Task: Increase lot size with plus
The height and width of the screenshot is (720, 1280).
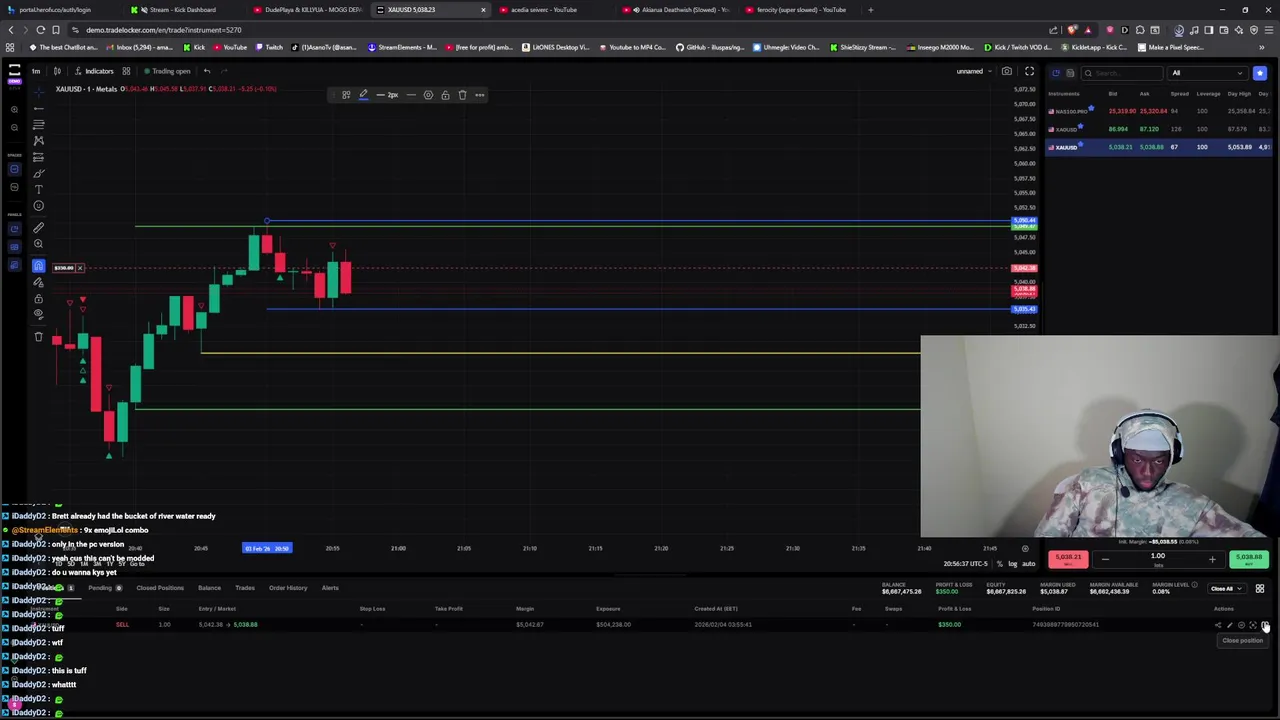Action: pos(1212,559)
